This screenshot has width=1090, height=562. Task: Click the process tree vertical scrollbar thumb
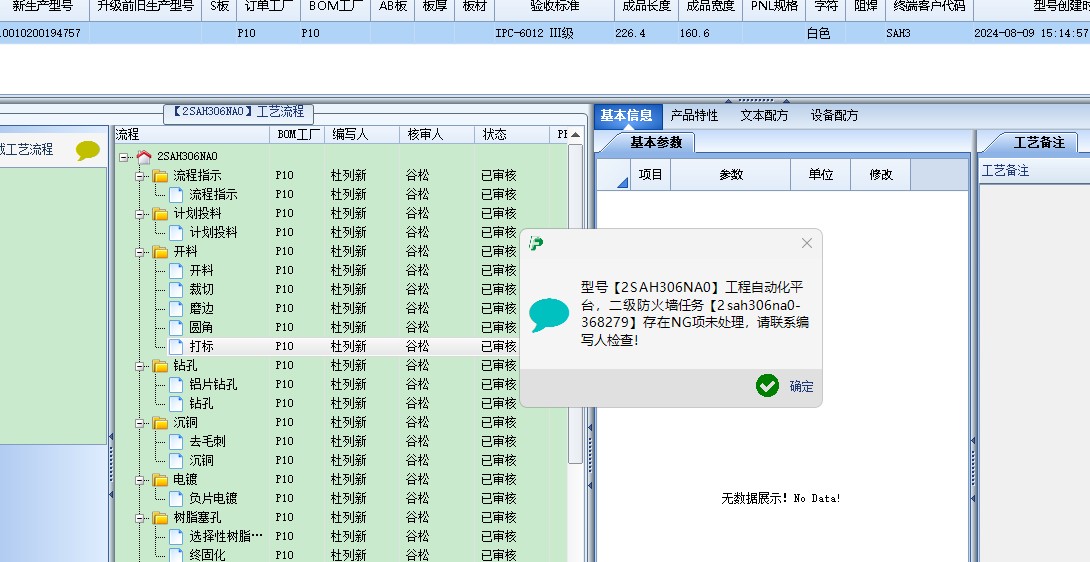(575, 303)
